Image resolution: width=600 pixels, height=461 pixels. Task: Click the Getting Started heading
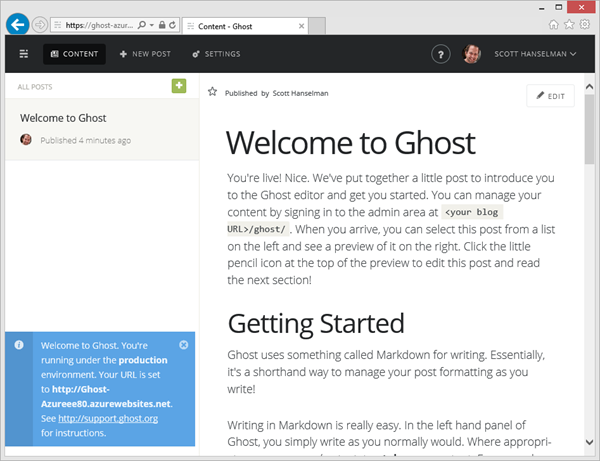[316, 324]
